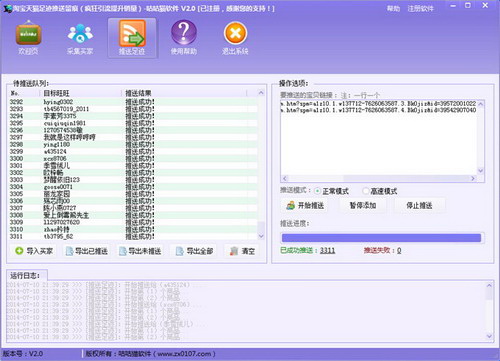Select row 3299 a435124
Viewport: 500px width, 361px height.
(133, 151)
